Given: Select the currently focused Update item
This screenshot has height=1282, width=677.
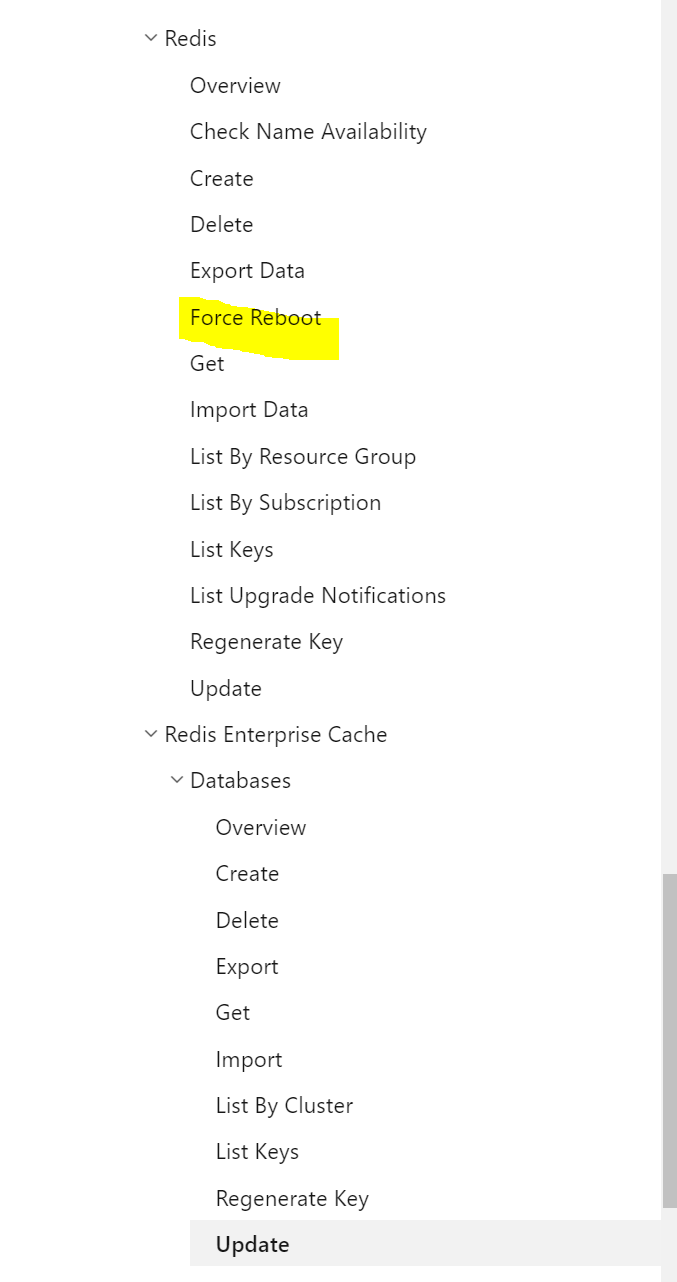Looking at the screenshot, I should click(x=252, y=1243).
